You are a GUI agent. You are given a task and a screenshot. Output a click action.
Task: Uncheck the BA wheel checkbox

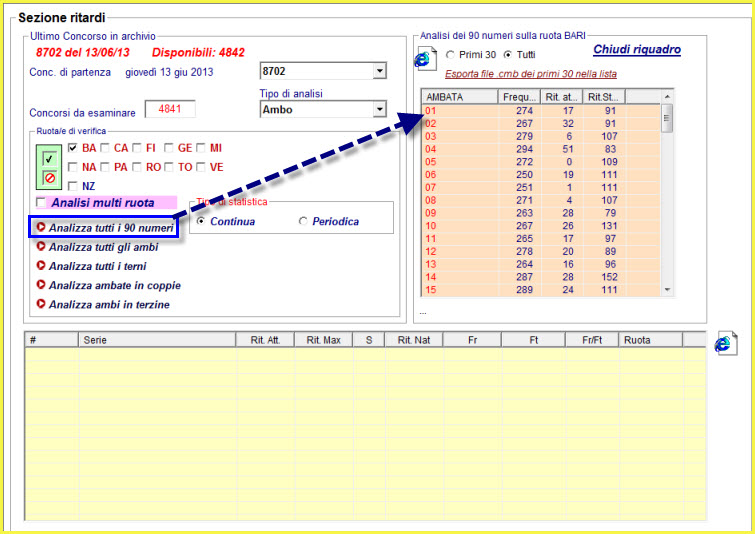click(x=73, y=148)
